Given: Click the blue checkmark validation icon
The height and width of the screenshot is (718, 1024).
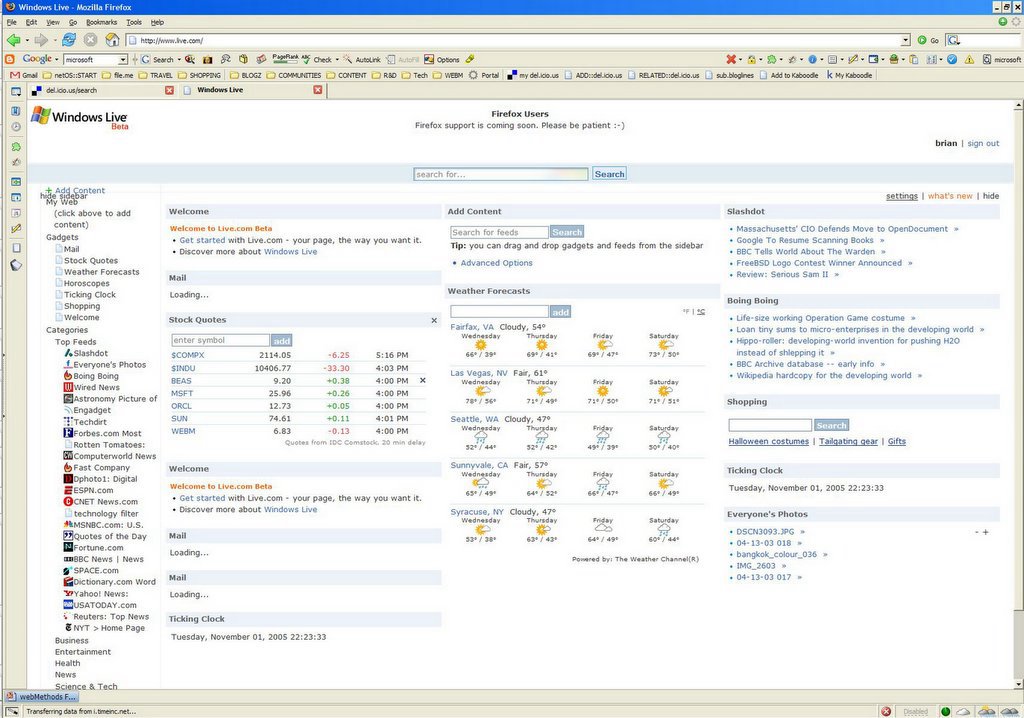Looking at the screenshot, I should point(952,59).
